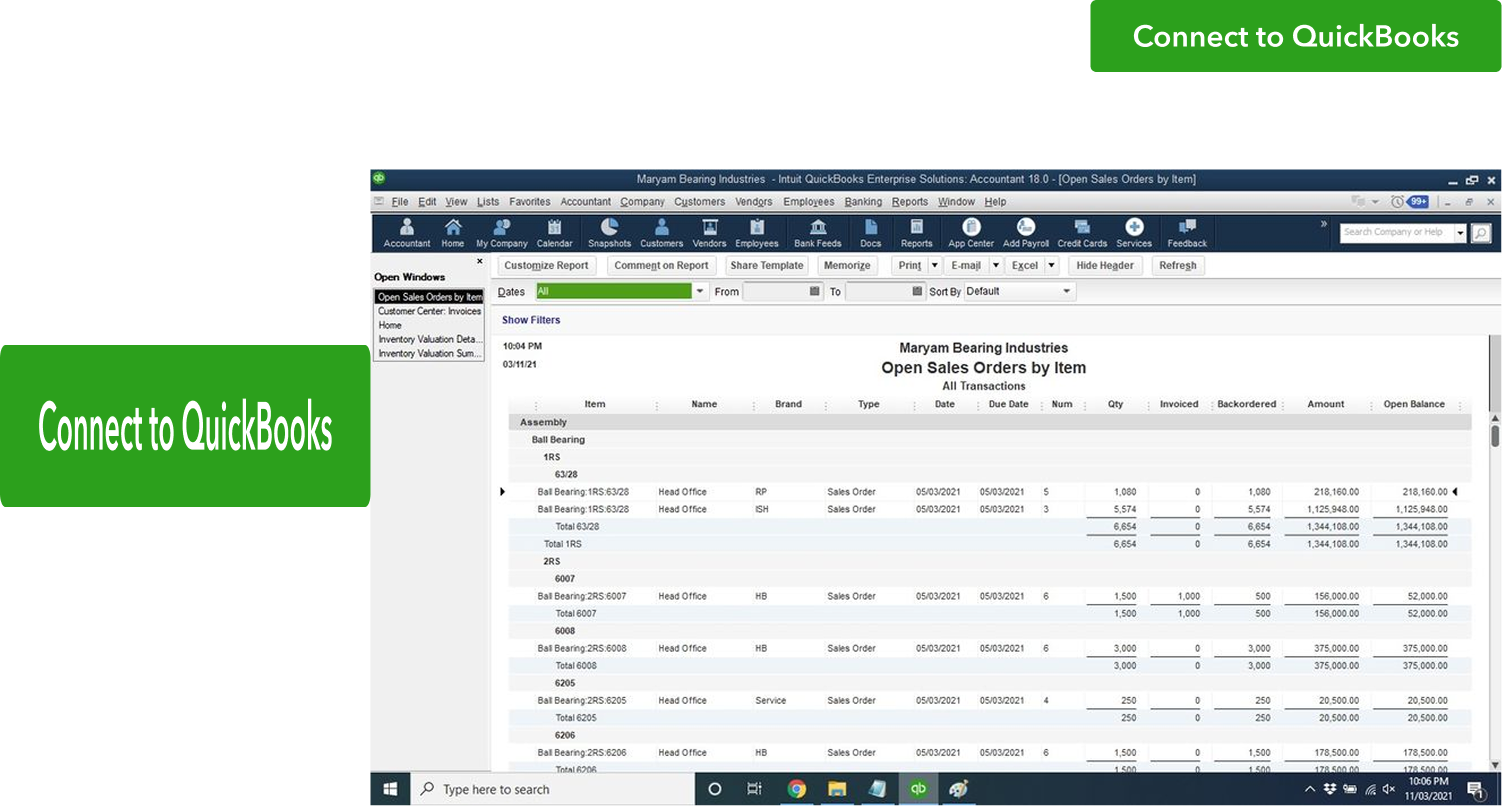Screen dimensions: 1502x806
Task: Open Chrome from the taskbar
Action: (797, 789)
